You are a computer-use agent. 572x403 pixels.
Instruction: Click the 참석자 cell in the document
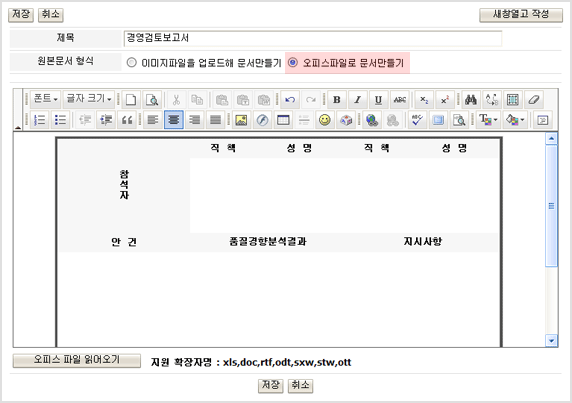point(124,185)
